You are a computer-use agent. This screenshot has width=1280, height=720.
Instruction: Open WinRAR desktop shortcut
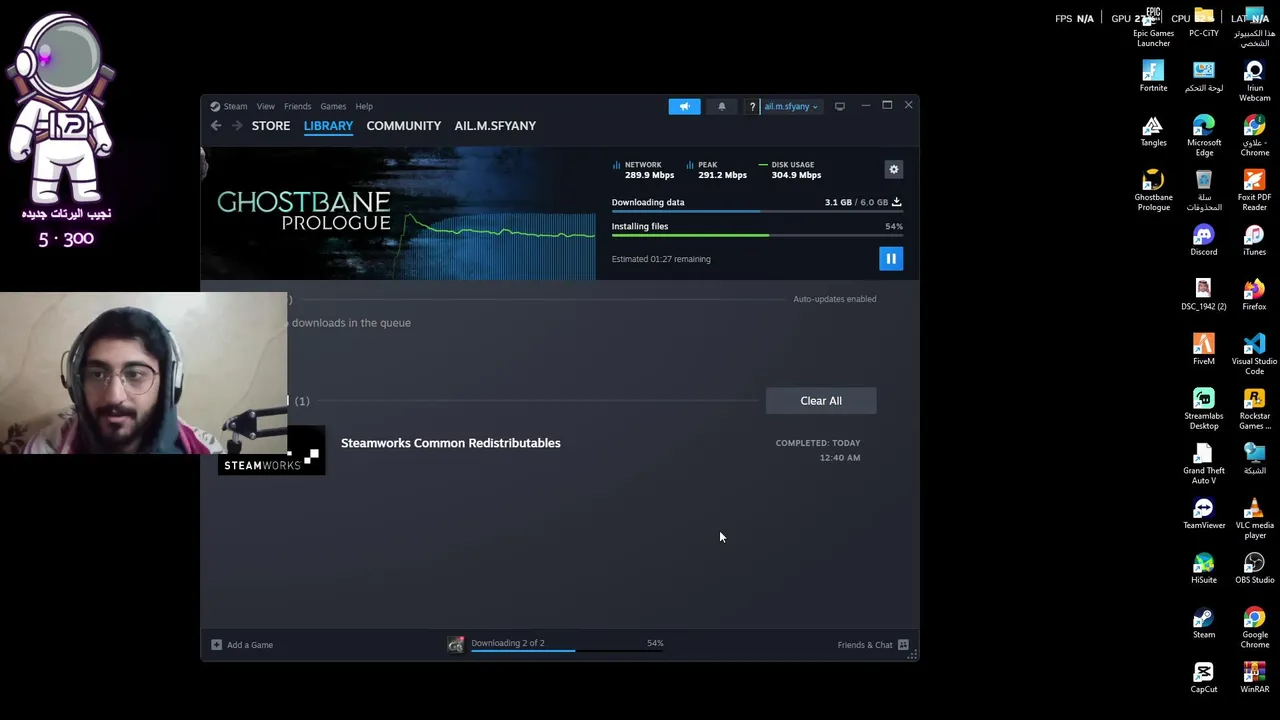point(1254,677)
